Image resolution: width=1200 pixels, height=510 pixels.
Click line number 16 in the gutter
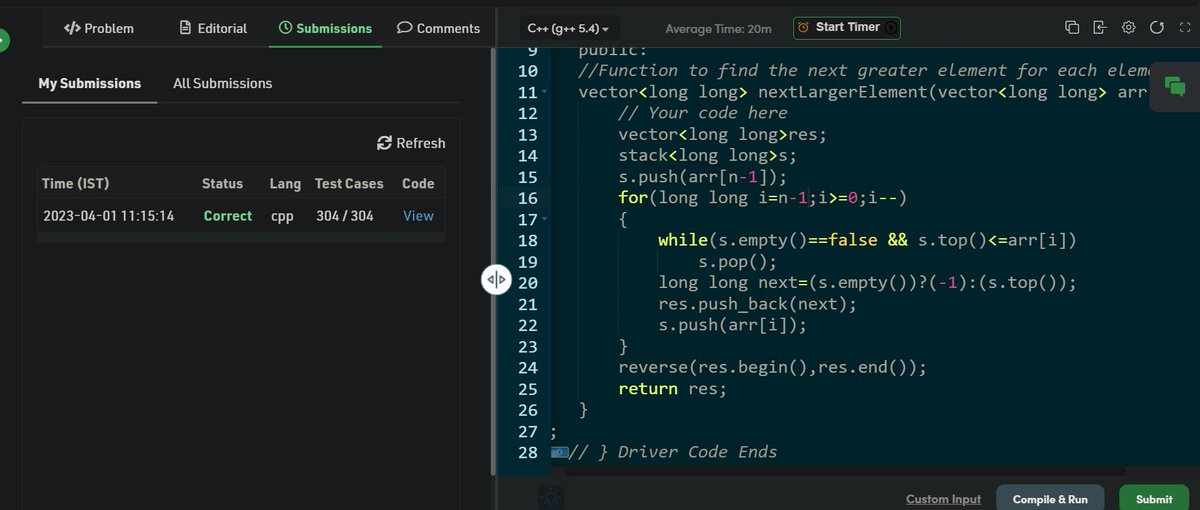click(528, 198)
